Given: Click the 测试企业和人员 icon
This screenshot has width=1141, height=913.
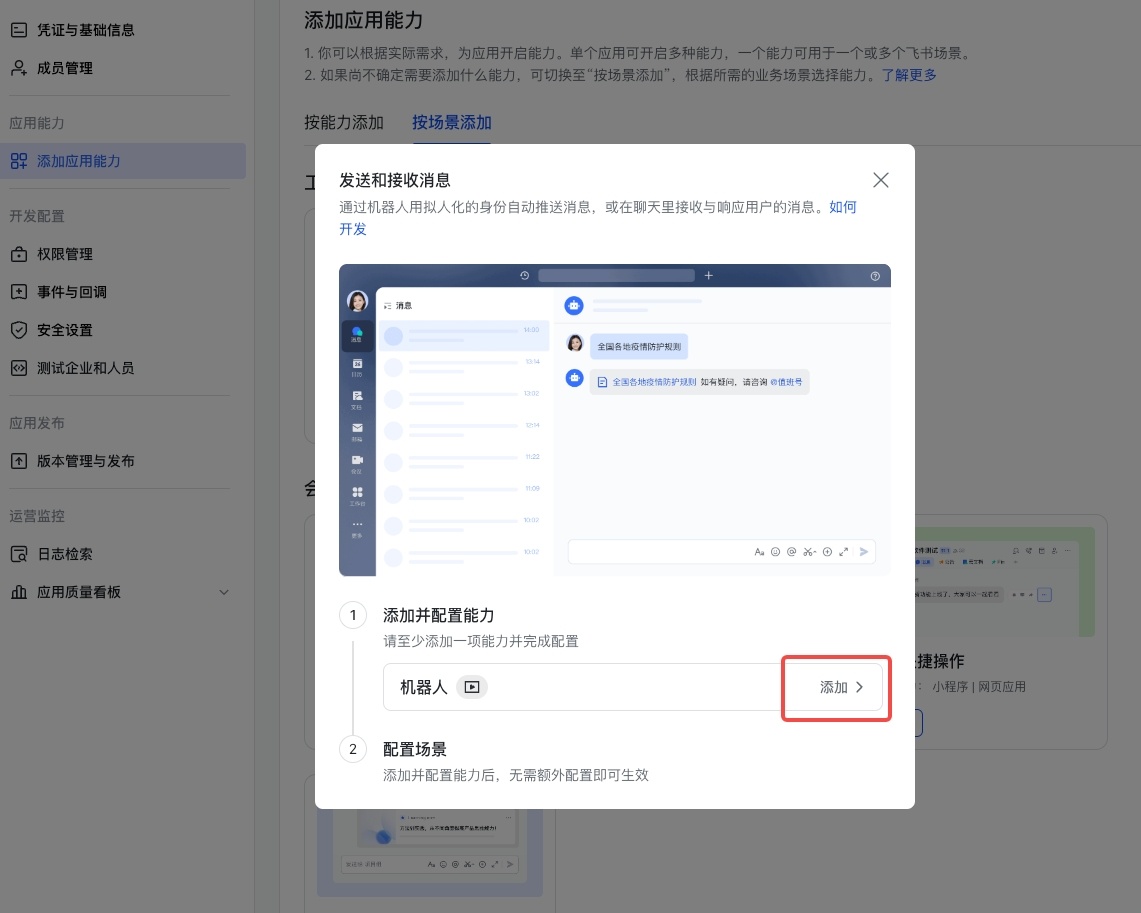Looking at the screenshot, I should [19, 368].
